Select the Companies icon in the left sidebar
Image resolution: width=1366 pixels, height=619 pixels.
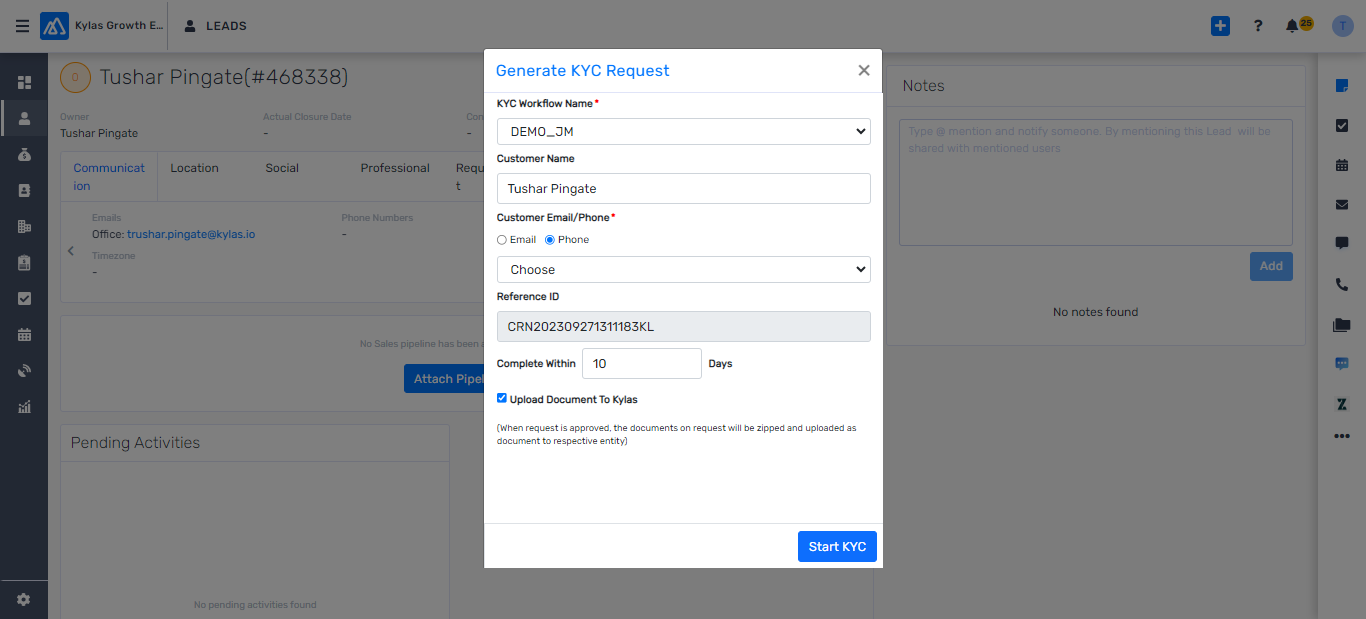[x=24, y=226]
